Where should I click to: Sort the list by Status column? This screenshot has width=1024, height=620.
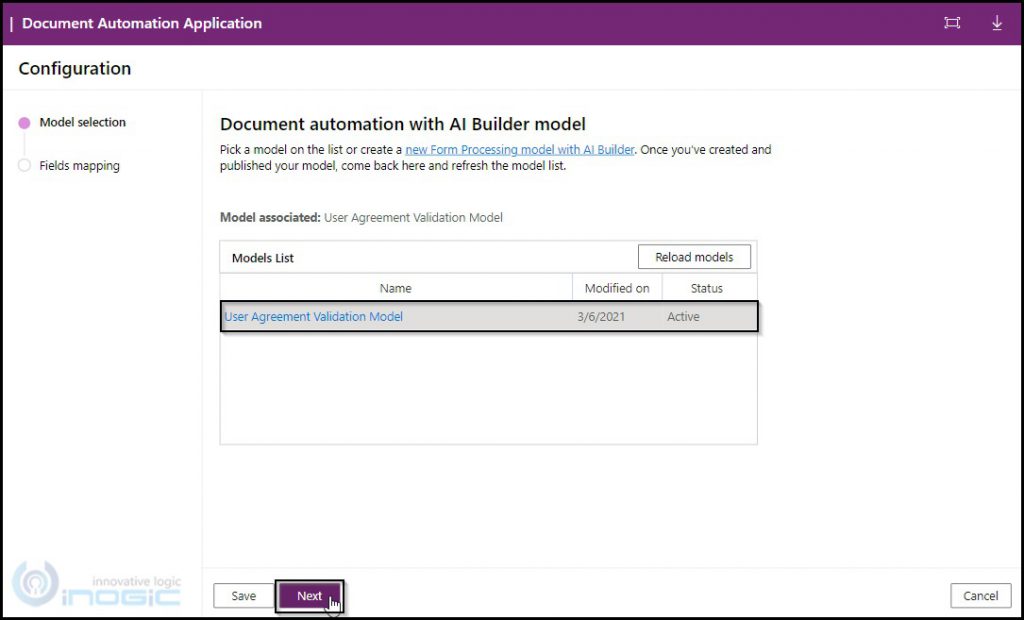(x=707, y=287)
